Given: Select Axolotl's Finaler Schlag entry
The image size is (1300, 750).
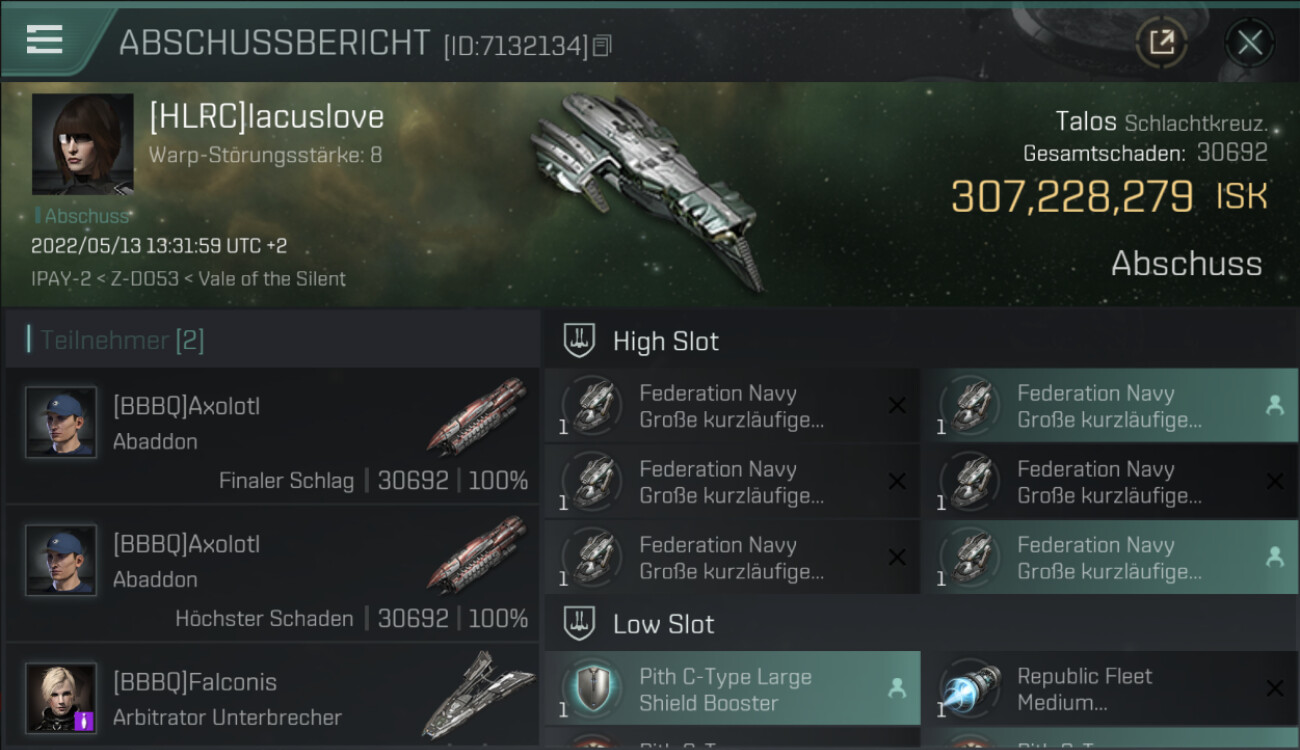Looking at the screenshot, I should point(272,436).
